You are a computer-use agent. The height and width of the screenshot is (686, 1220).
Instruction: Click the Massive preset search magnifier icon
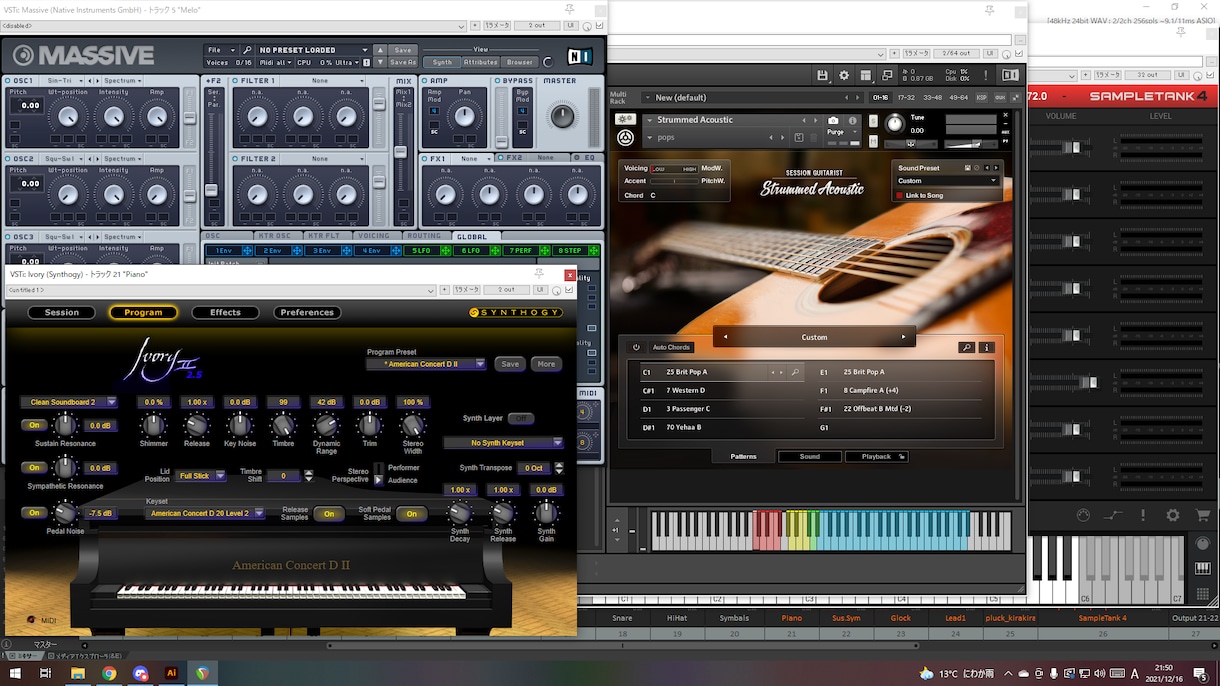(x=247, y=50)
